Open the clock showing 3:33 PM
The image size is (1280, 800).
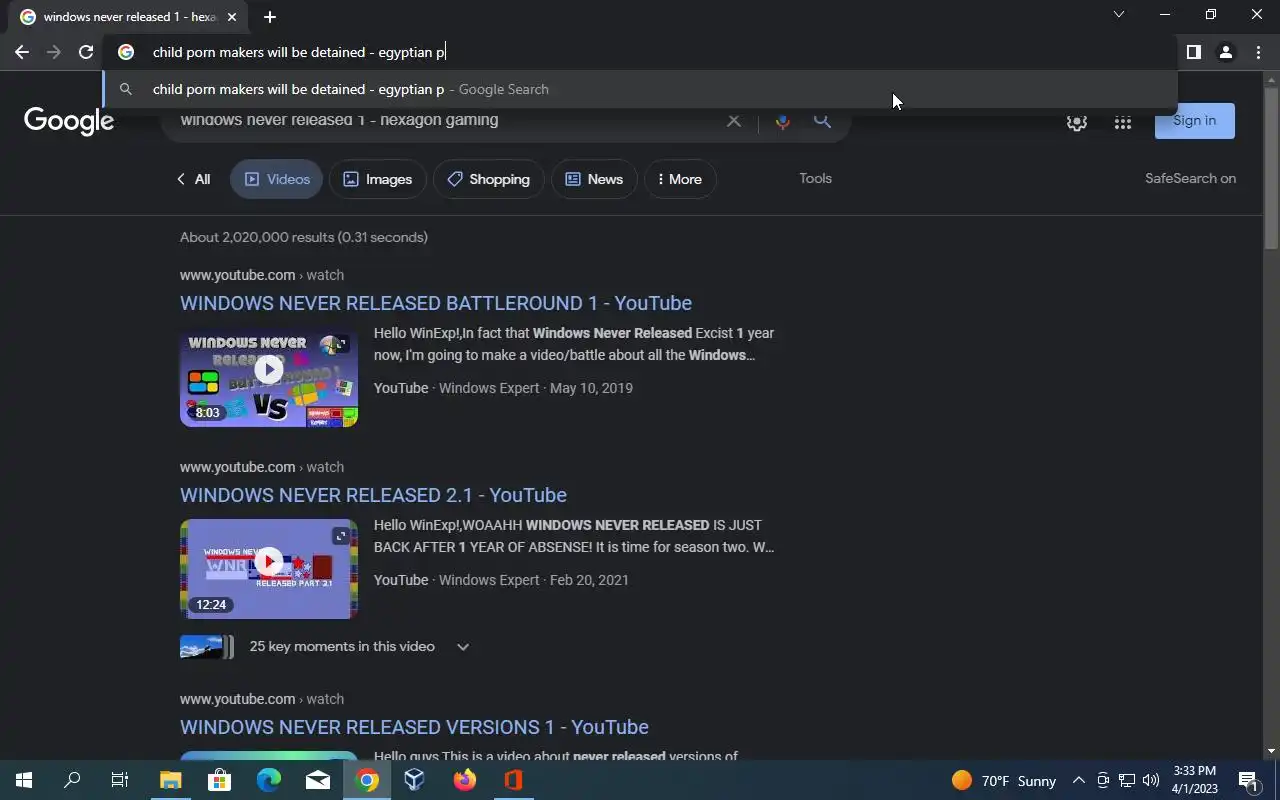pos(1195,780)
